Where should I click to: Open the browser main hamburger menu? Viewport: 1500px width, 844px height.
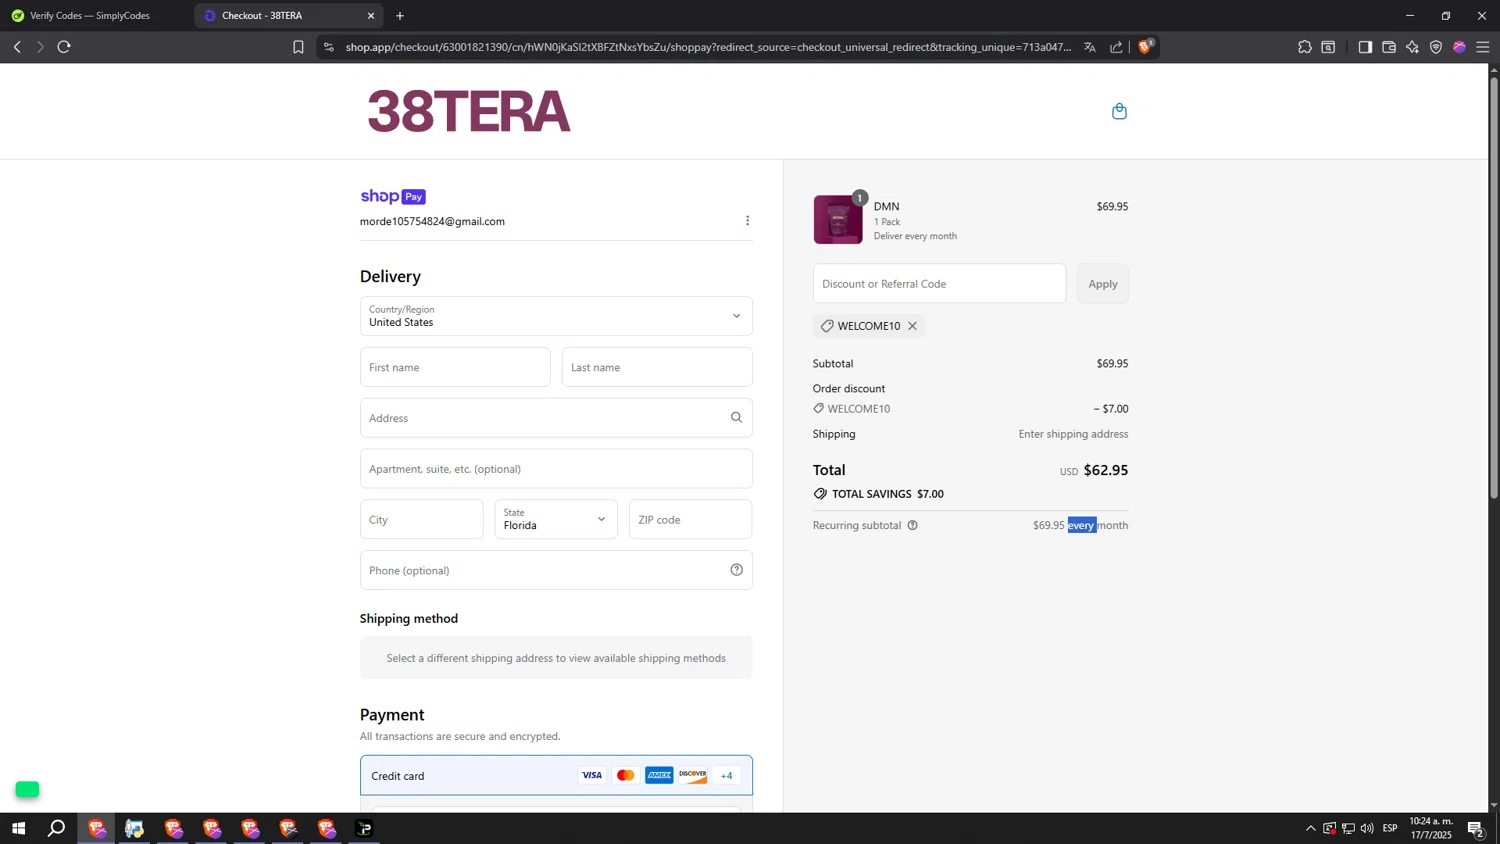[x=1483, y=47]
